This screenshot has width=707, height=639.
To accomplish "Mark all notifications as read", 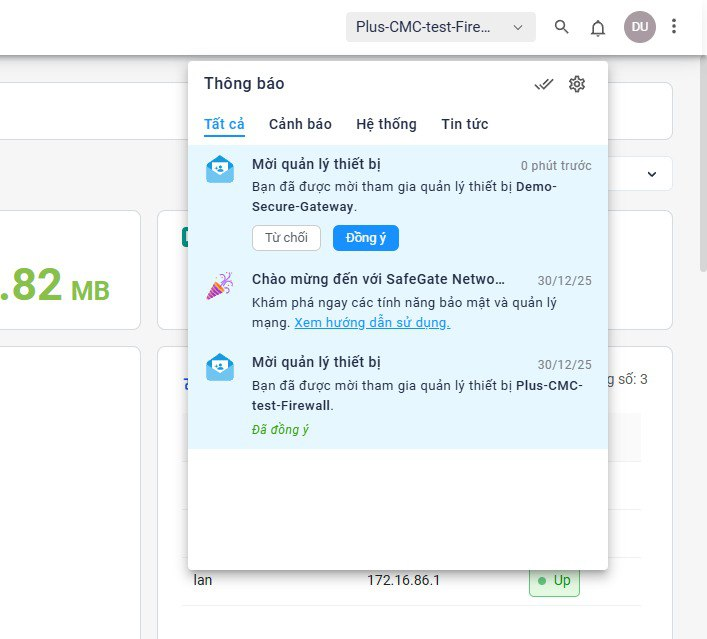I will [x=544, y=84].
